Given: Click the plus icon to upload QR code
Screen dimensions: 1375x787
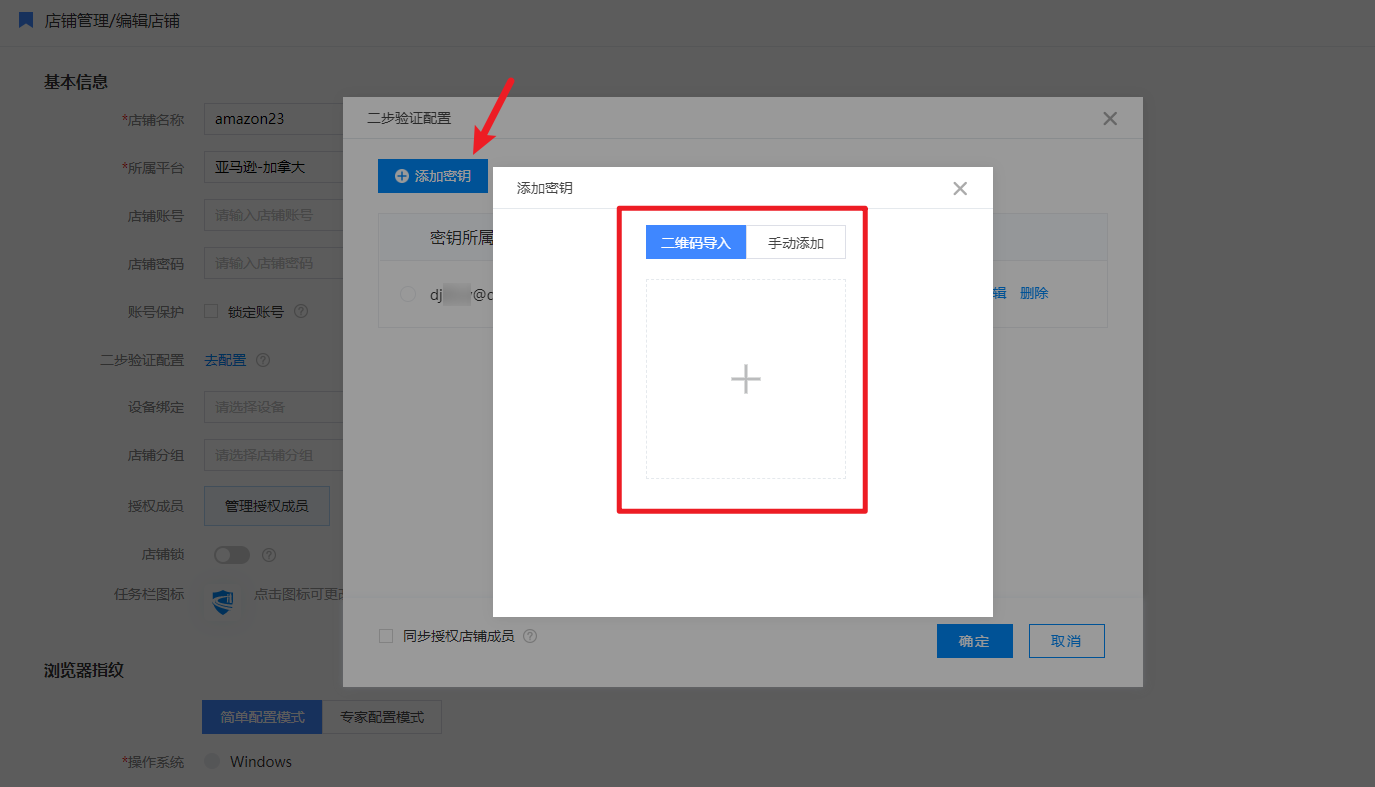Looking at the screenshot, I should 745,379.
